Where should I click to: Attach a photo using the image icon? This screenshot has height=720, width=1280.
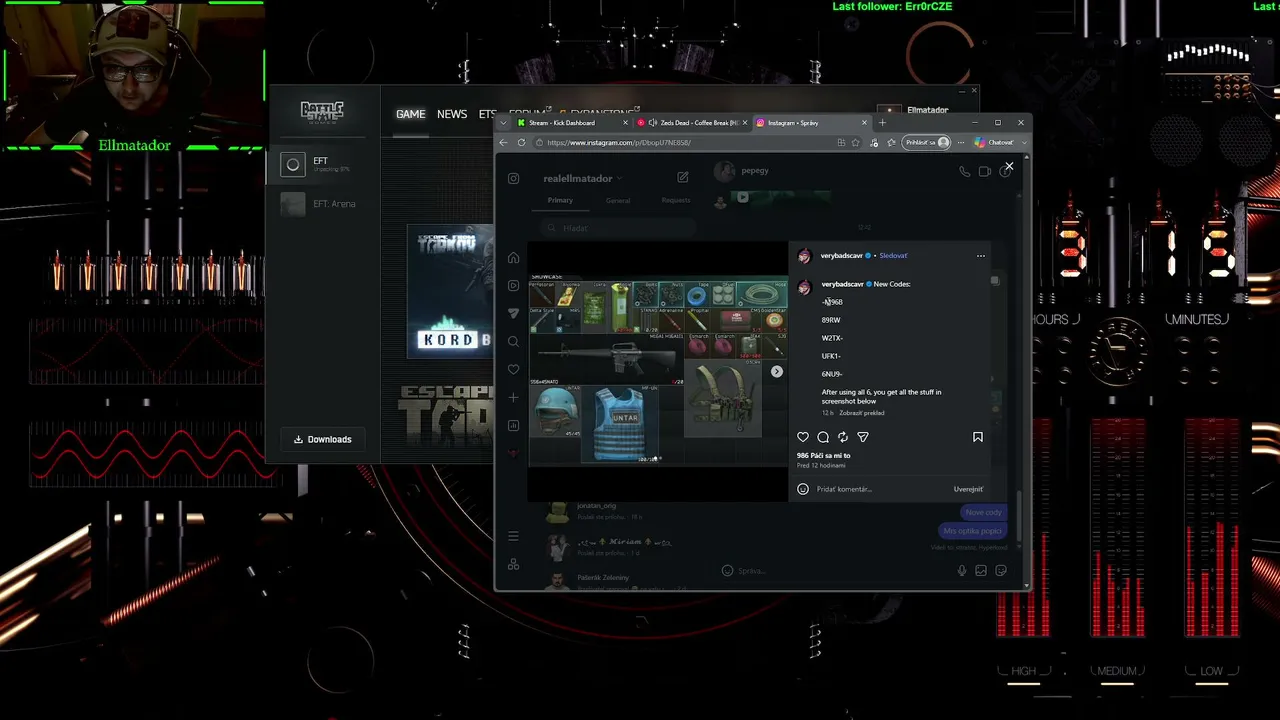point(981,571)
